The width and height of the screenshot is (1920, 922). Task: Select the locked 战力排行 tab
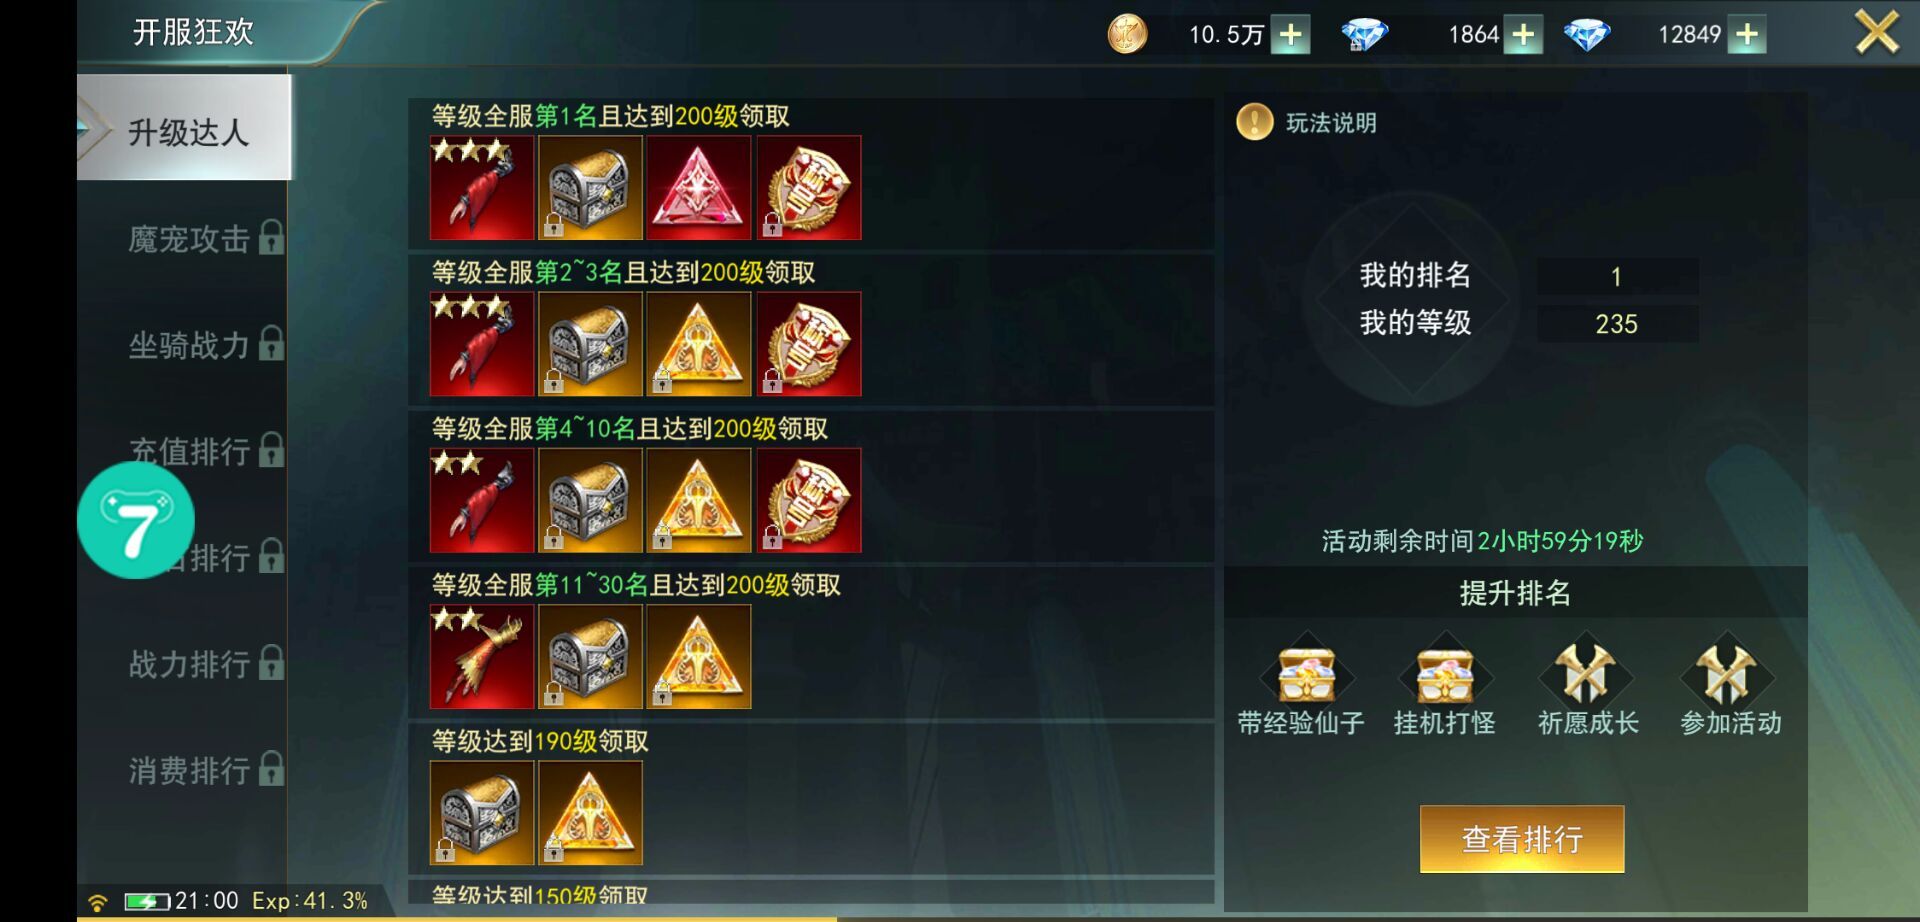pos(205,664)
